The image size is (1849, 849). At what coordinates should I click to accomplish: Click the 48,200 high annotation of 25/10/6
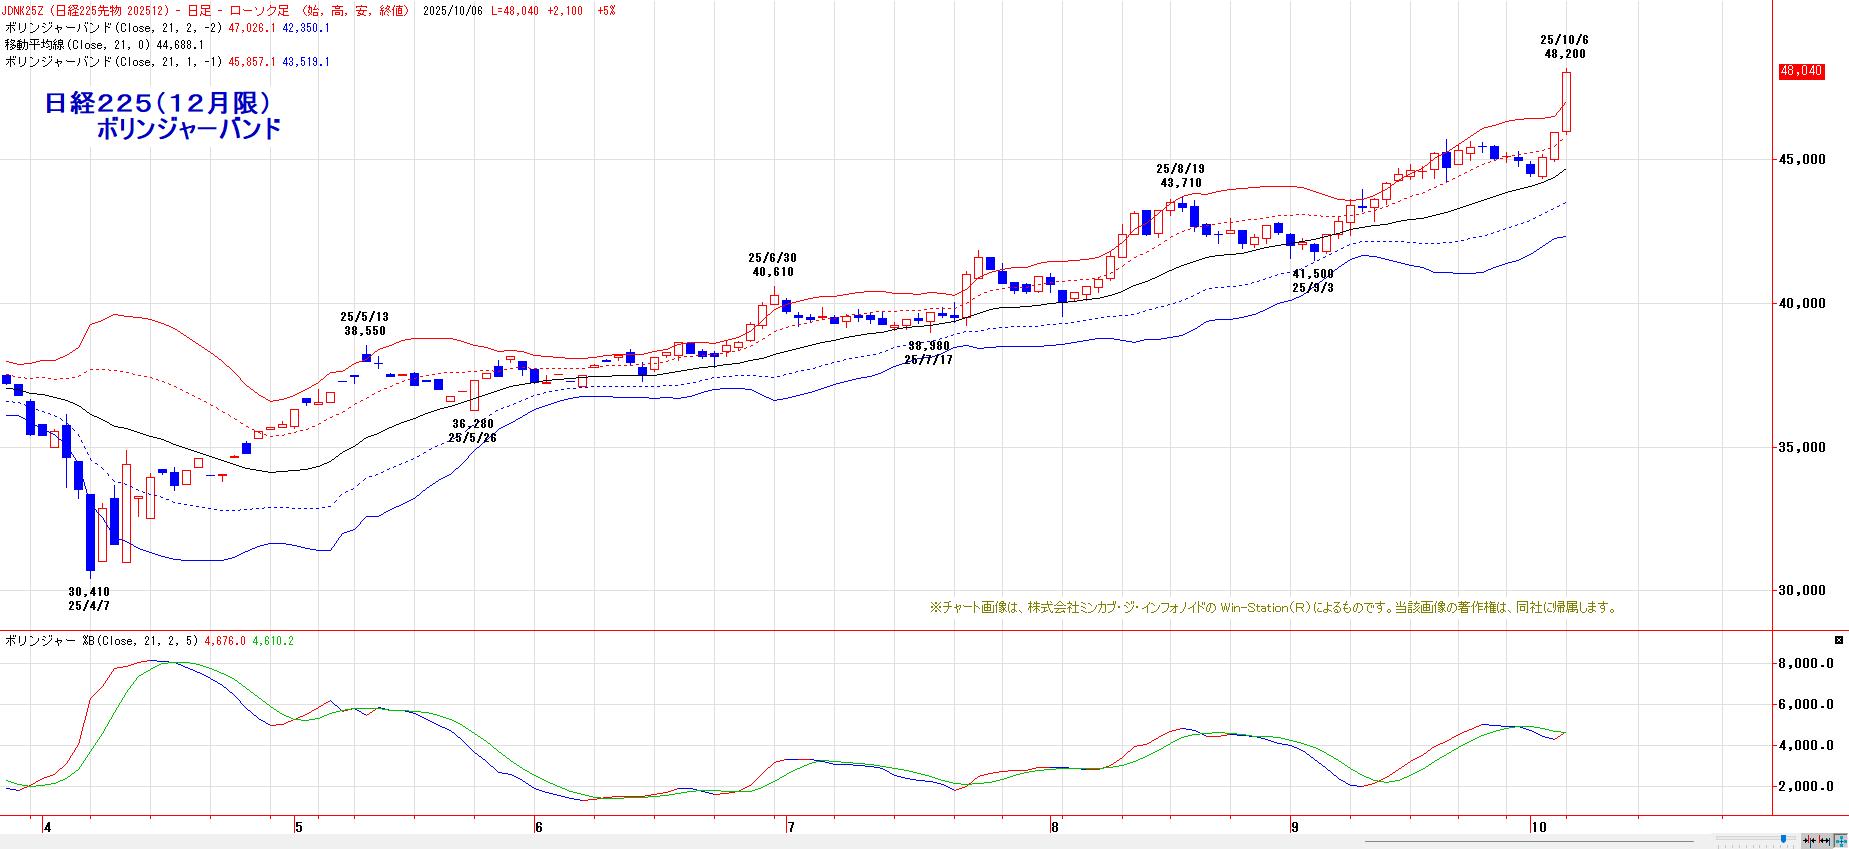[x=1565, y=54]
